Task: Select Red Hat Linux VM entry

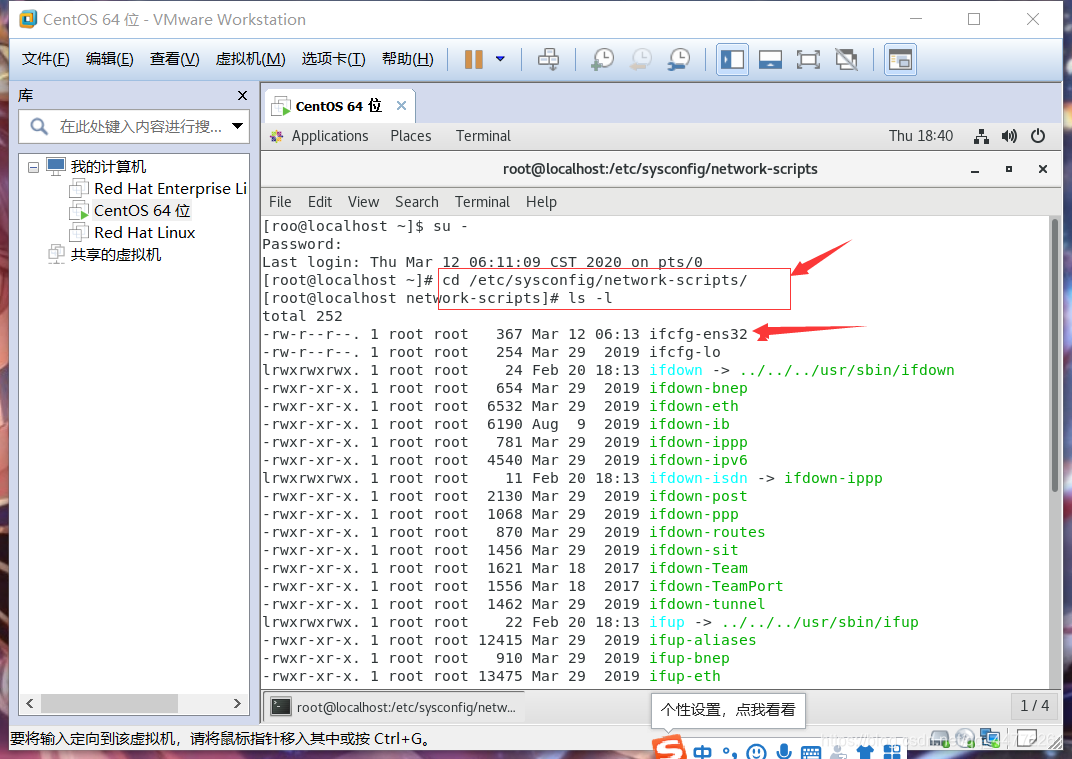Action: coord(144,232)
